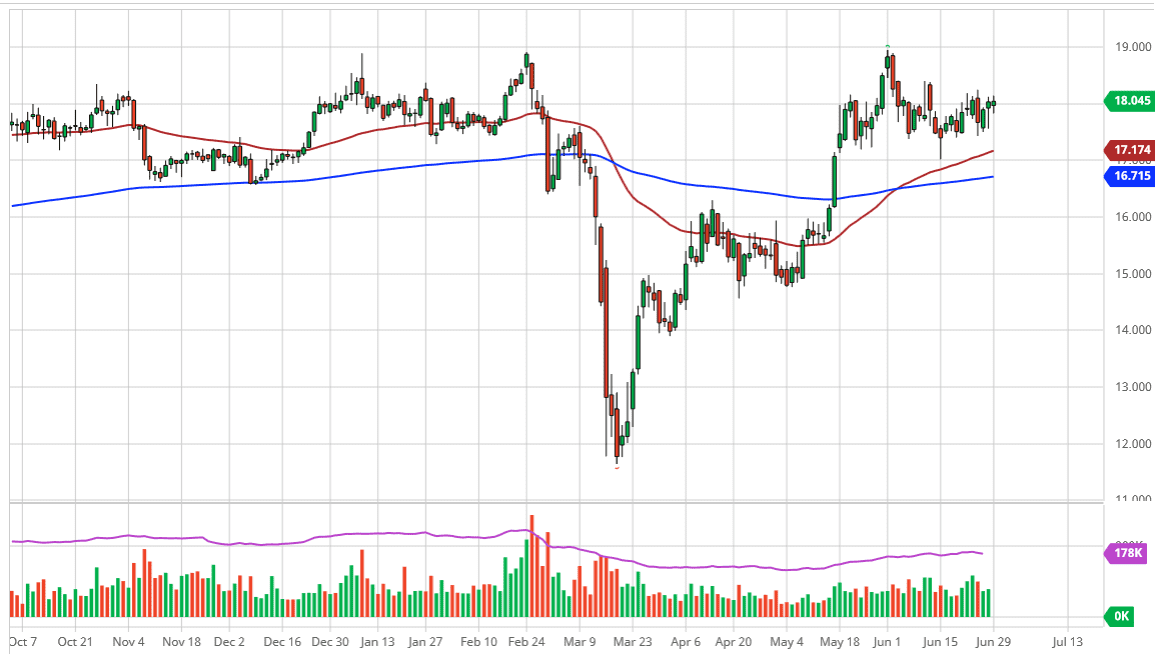Image resolution: width=1157 pixels, height=655 pixels.
Task: Select the Dec 16 date label
Action: 283,641
